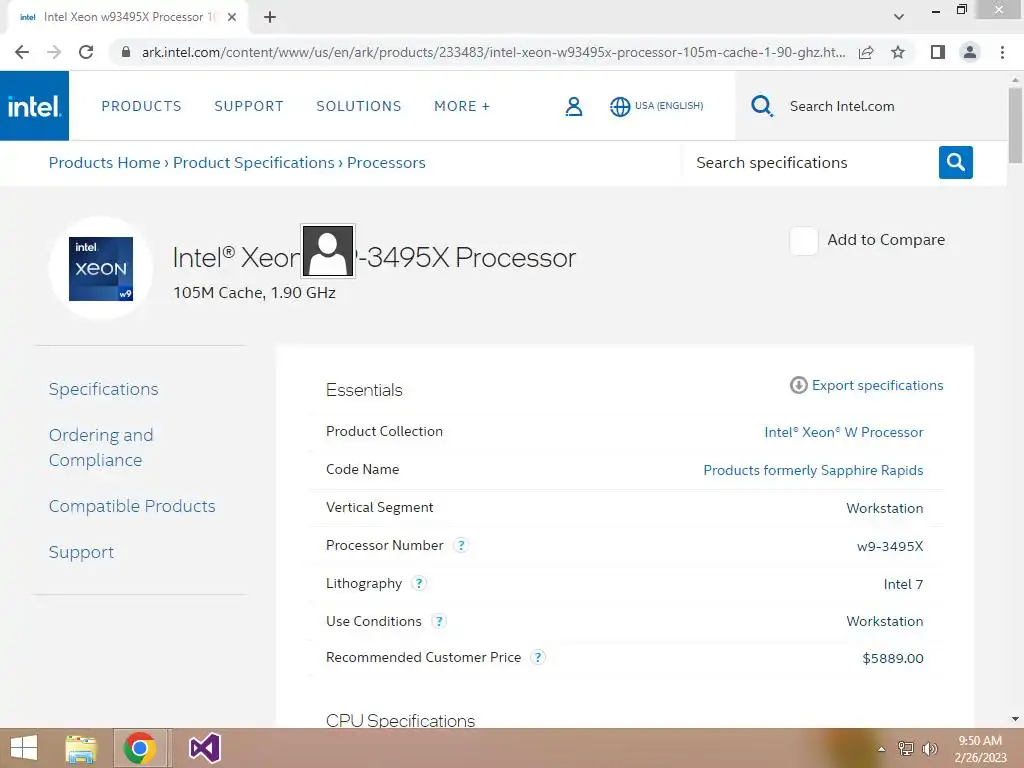Reload the Intel ARK page
1024x768 pixels.
pyautogui.click(x=86, y=52)
